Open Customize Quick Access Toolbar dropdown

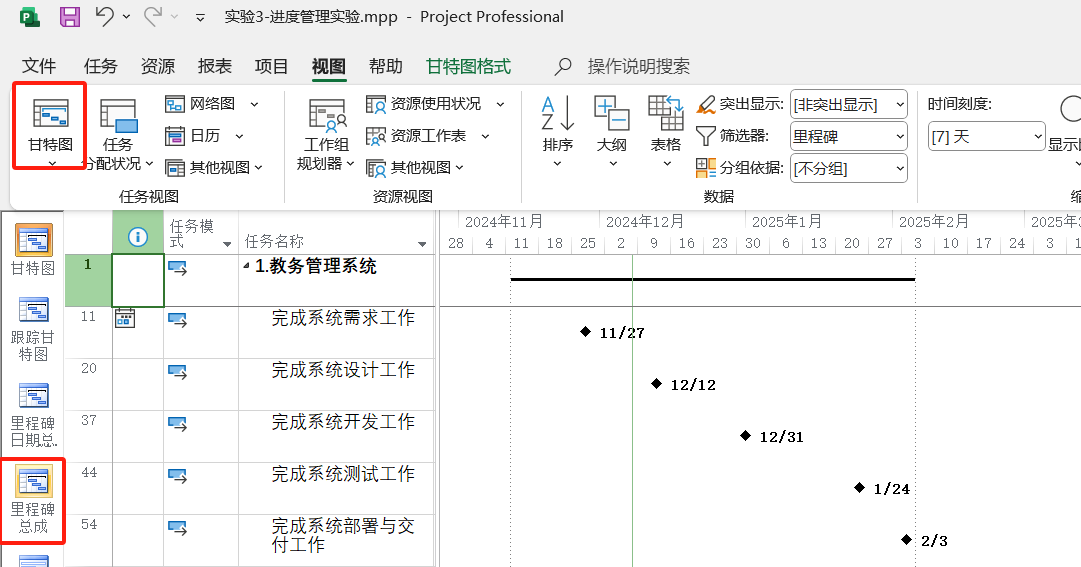click(x=200, y=17)
